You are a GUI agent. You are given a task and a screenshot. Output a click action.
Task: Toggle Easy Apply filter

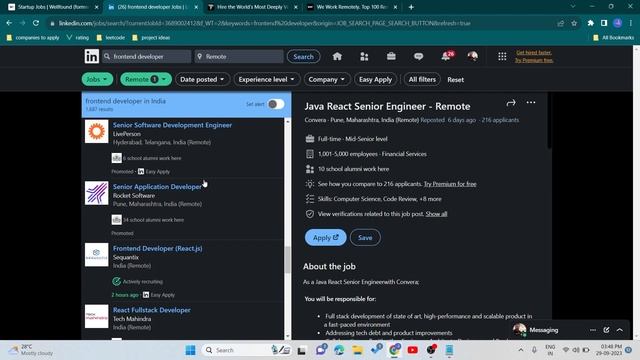375,79
